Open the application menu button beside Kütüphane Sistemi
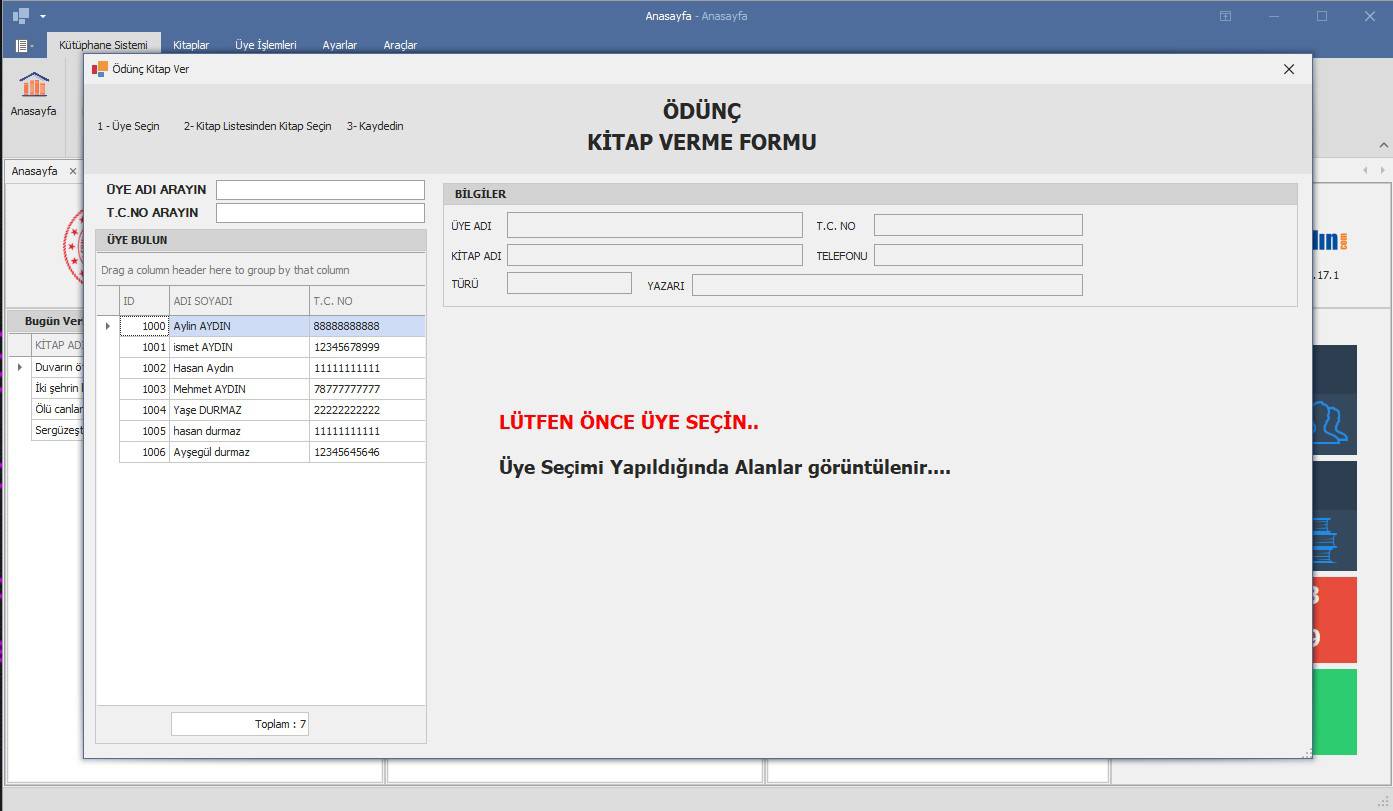This screenshot has width=1393, height=811. tap(24, 45)
